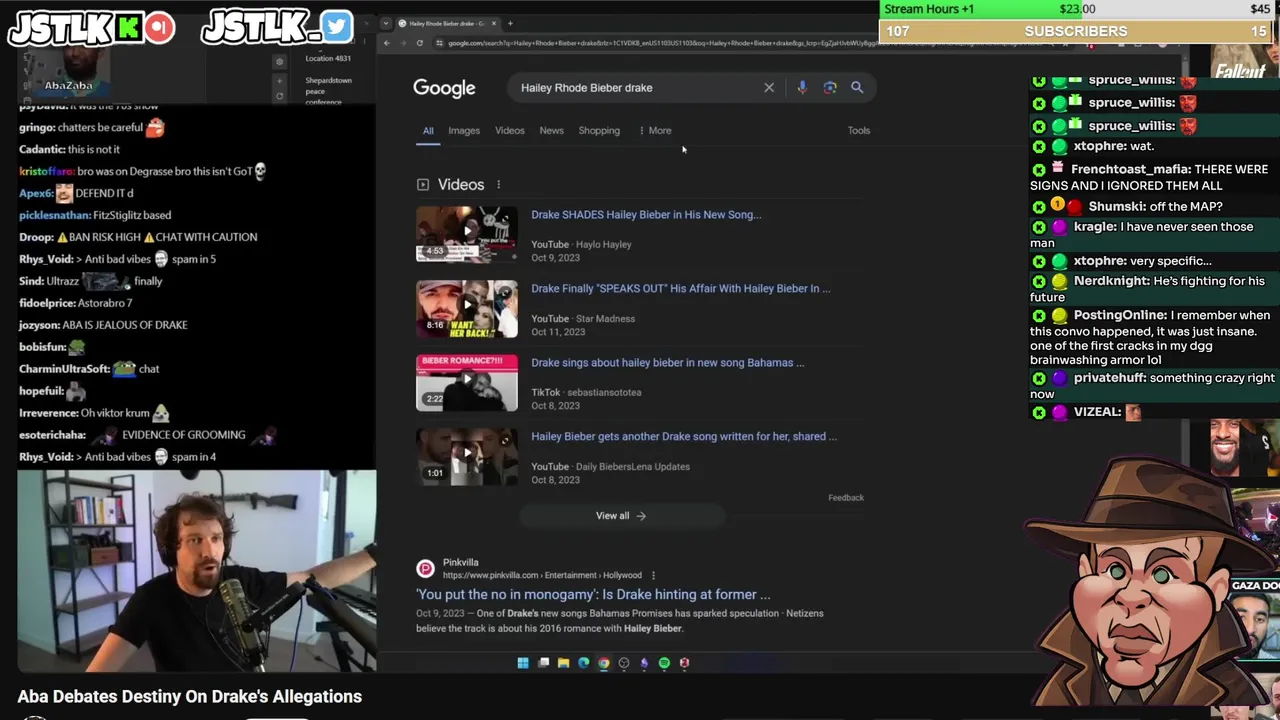
Task: Open Spotify from the taskbar
Action: point(664,663)
